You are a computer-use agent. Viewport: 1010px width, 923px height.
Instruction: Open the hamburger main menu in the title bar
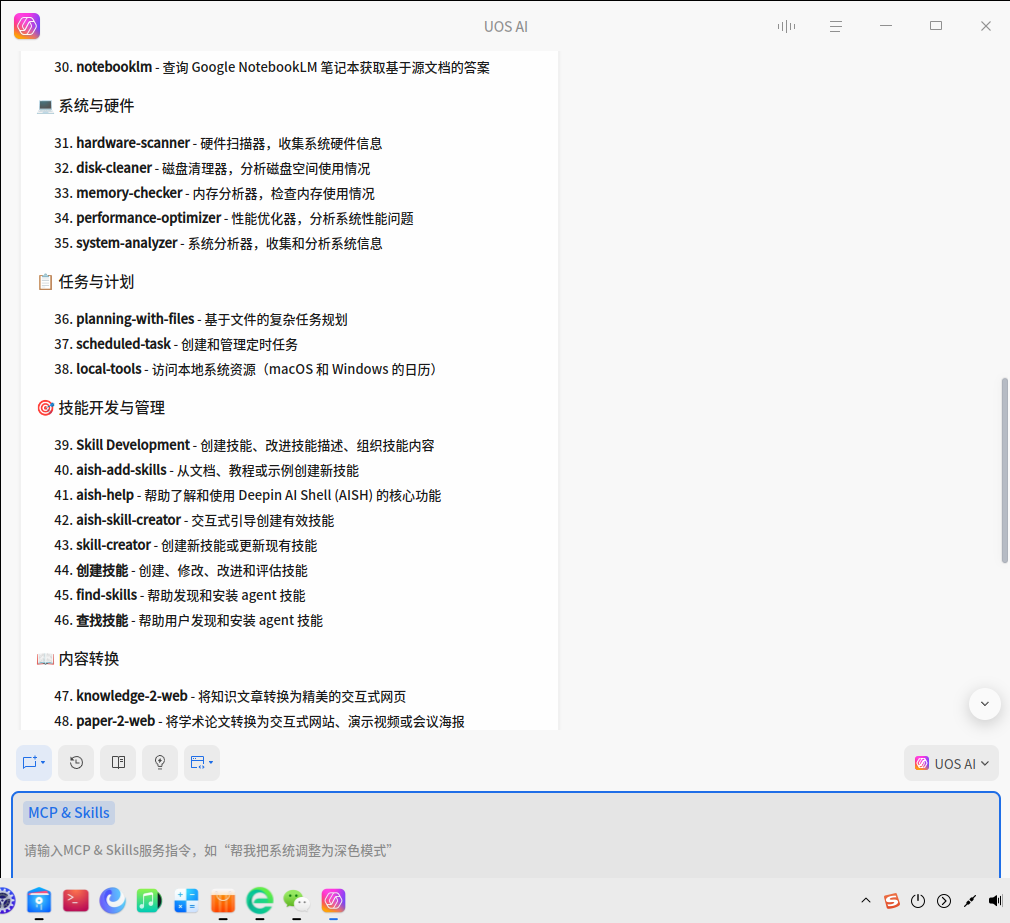[x=836, y=26]
